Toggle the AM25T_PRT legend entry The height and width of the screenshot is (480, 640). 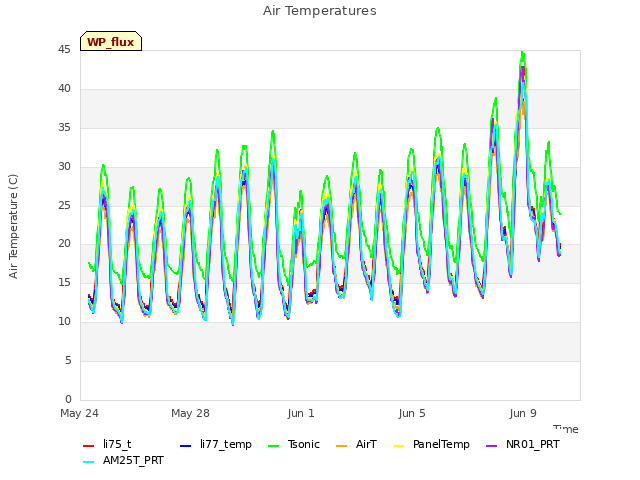pos(123,461)
